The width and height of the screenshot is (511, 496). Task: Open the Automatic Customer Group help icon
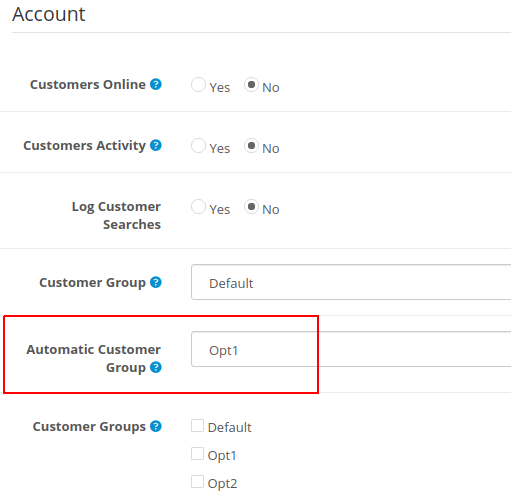(x=156, y=367)
